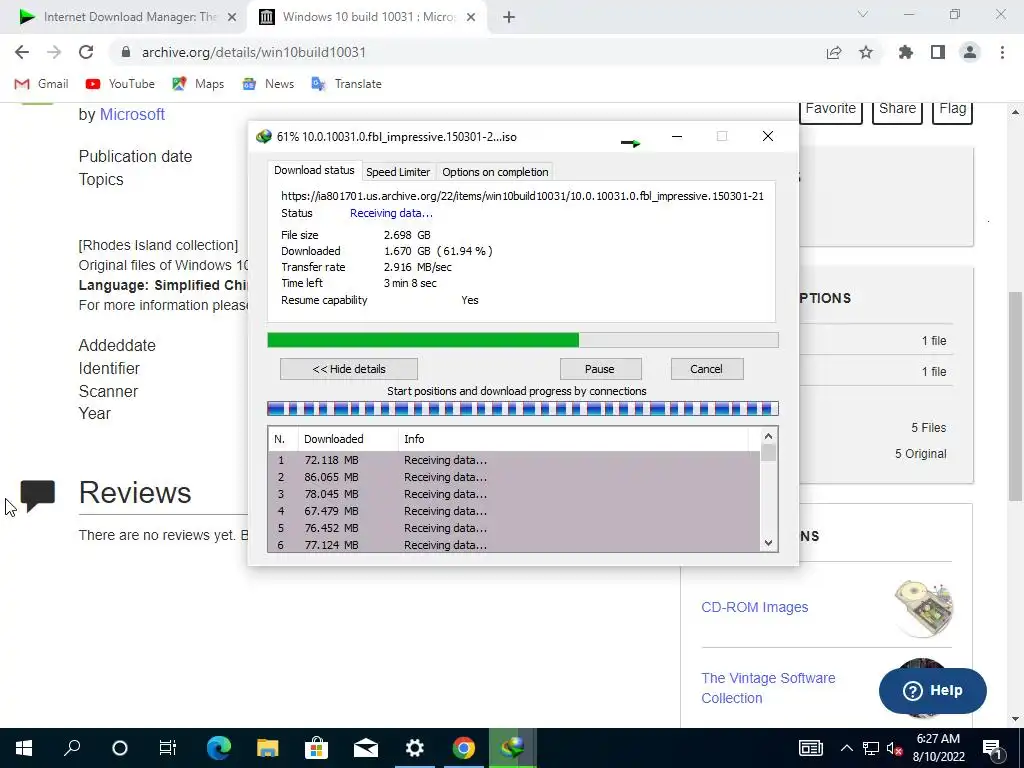
Task: Click the Downloaded column header
Action: 348,439
